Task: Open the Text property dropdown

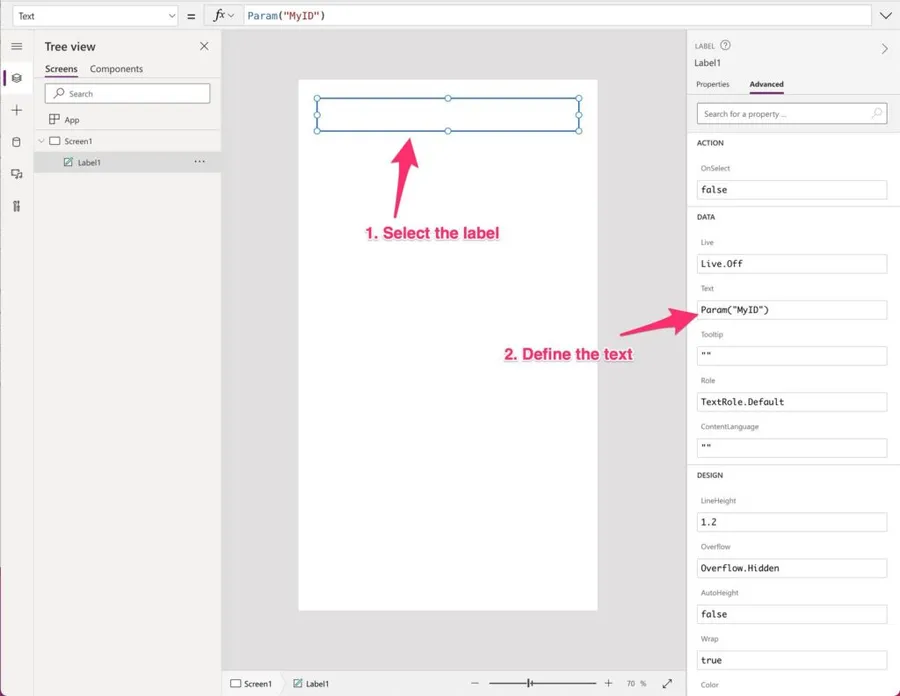Action: pos(95,16)
